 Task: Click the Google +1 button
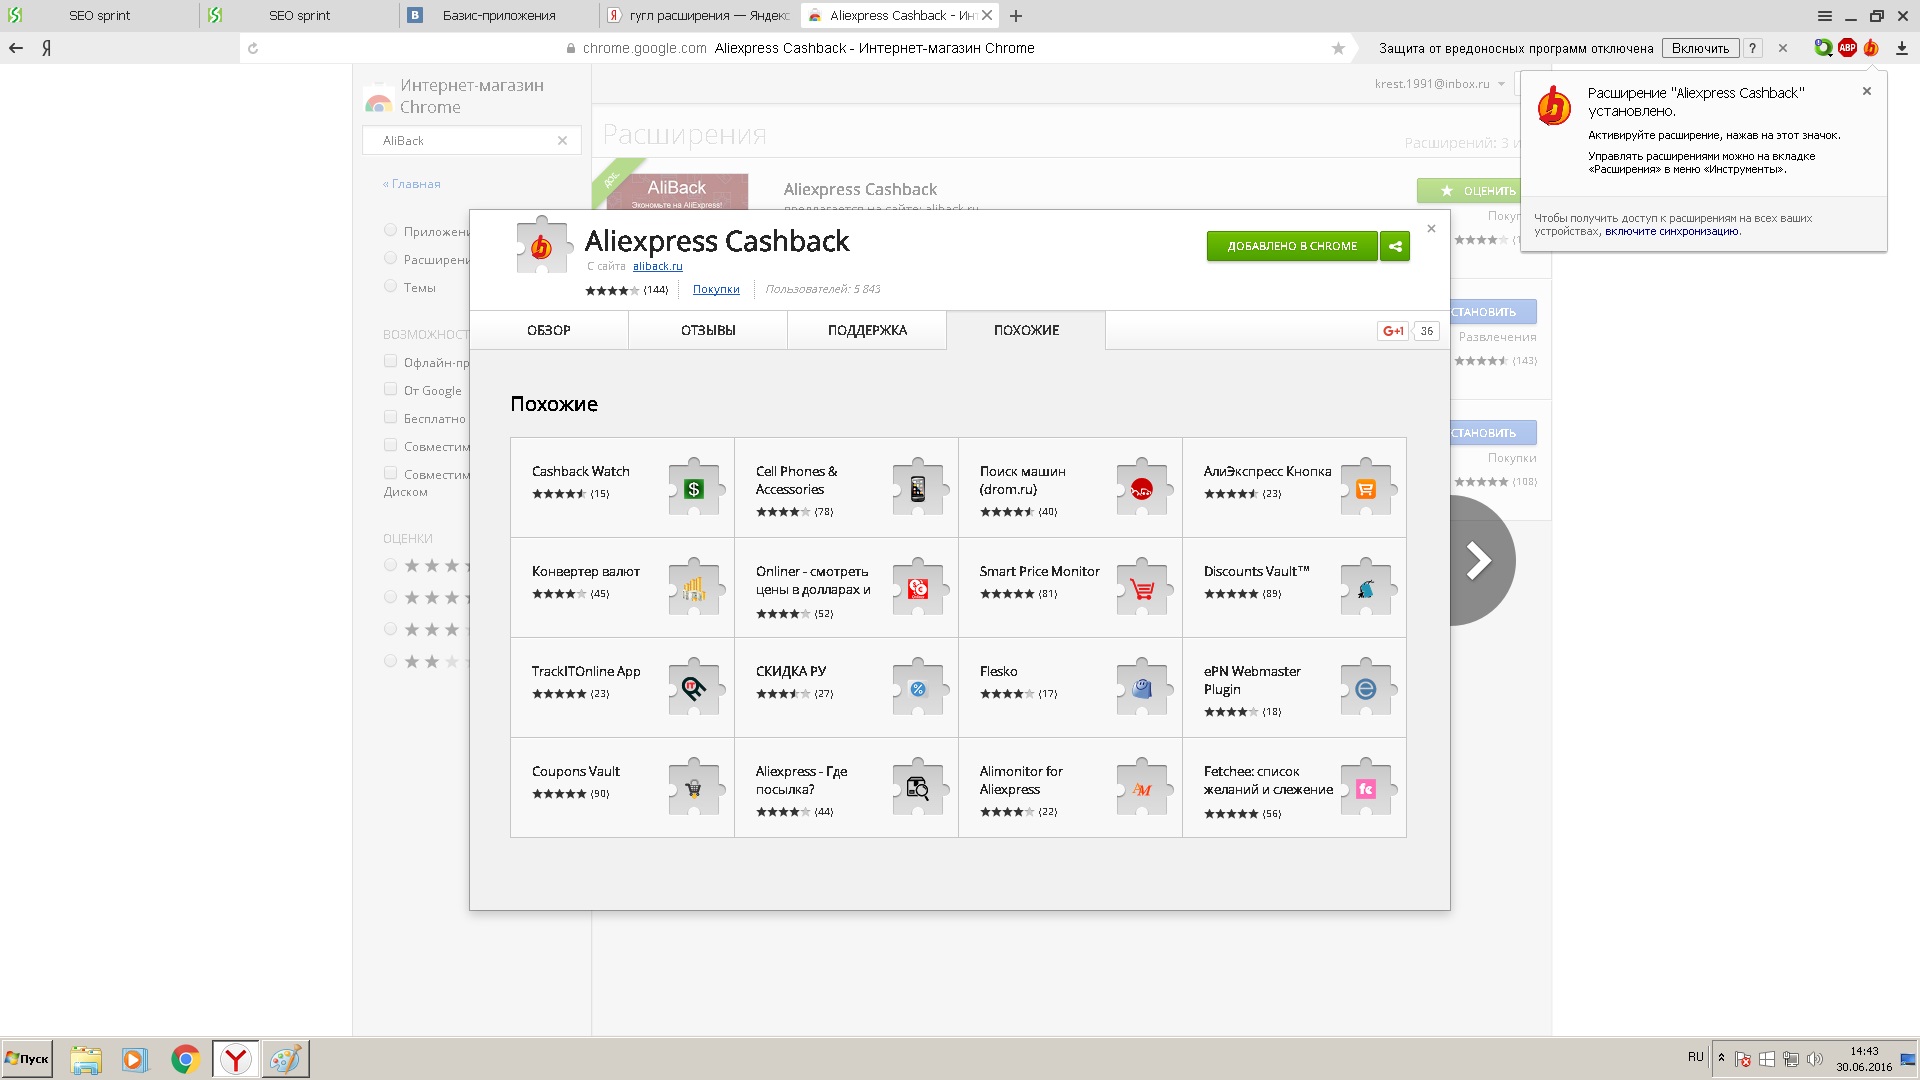(x=1393, y=331)
